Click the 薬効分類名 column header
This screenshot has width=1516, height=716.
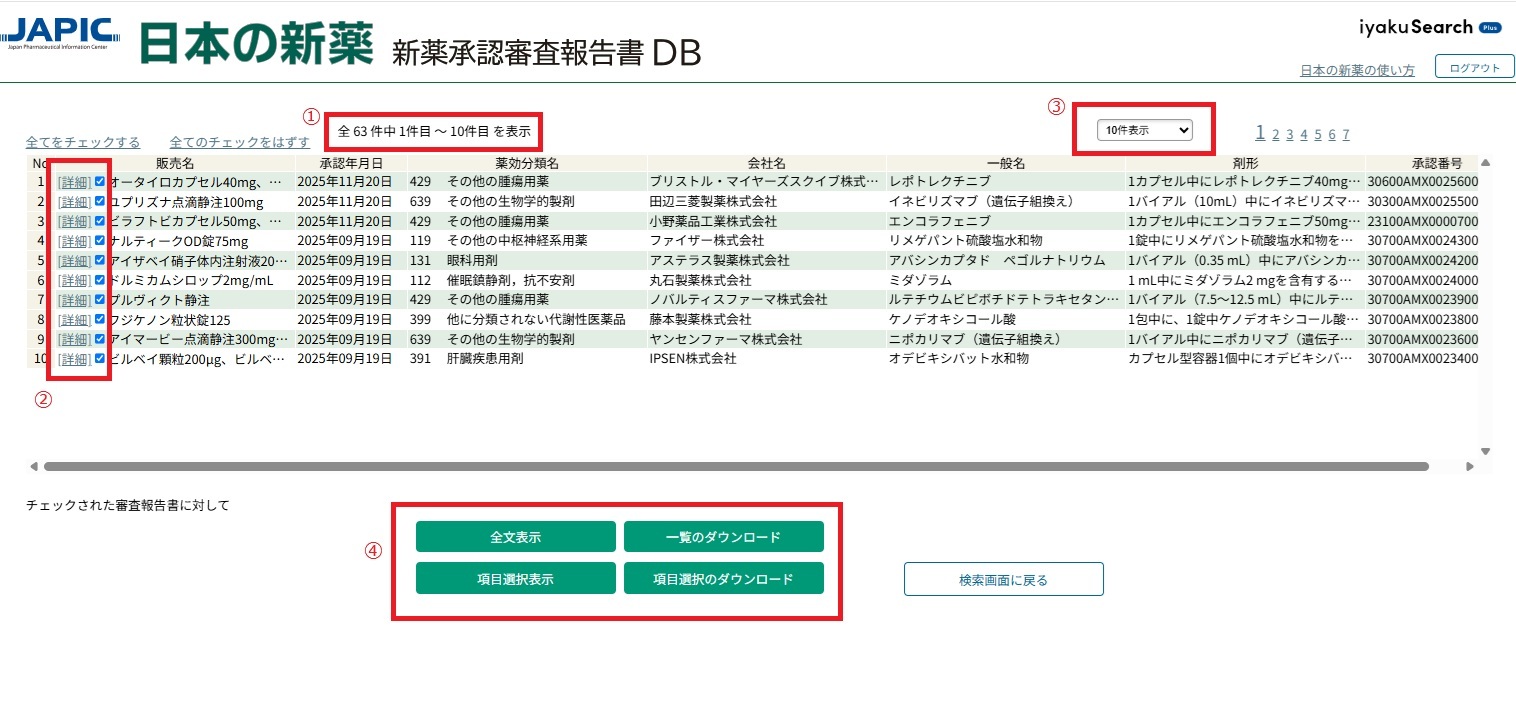point(527,163)
